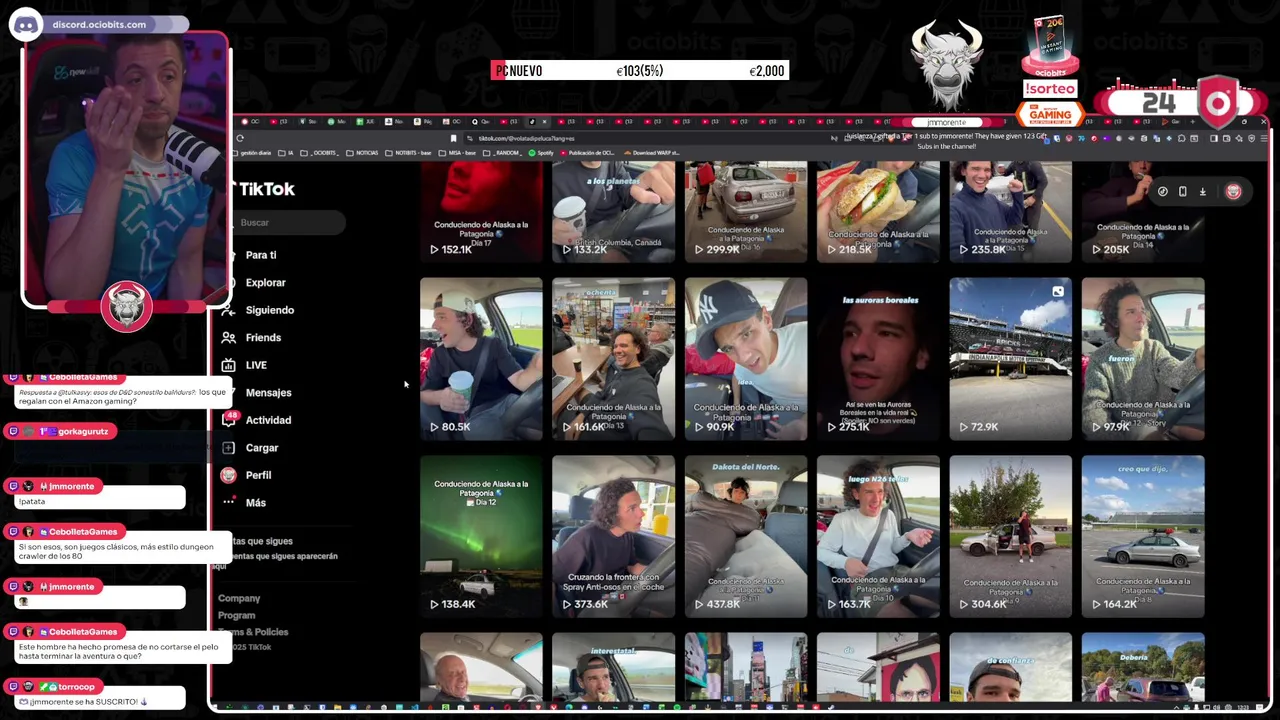This screenshot has width=1280, height=720.
Task: Open the _OCIOBITS_ bookmark folder
Action: point(322,153)
